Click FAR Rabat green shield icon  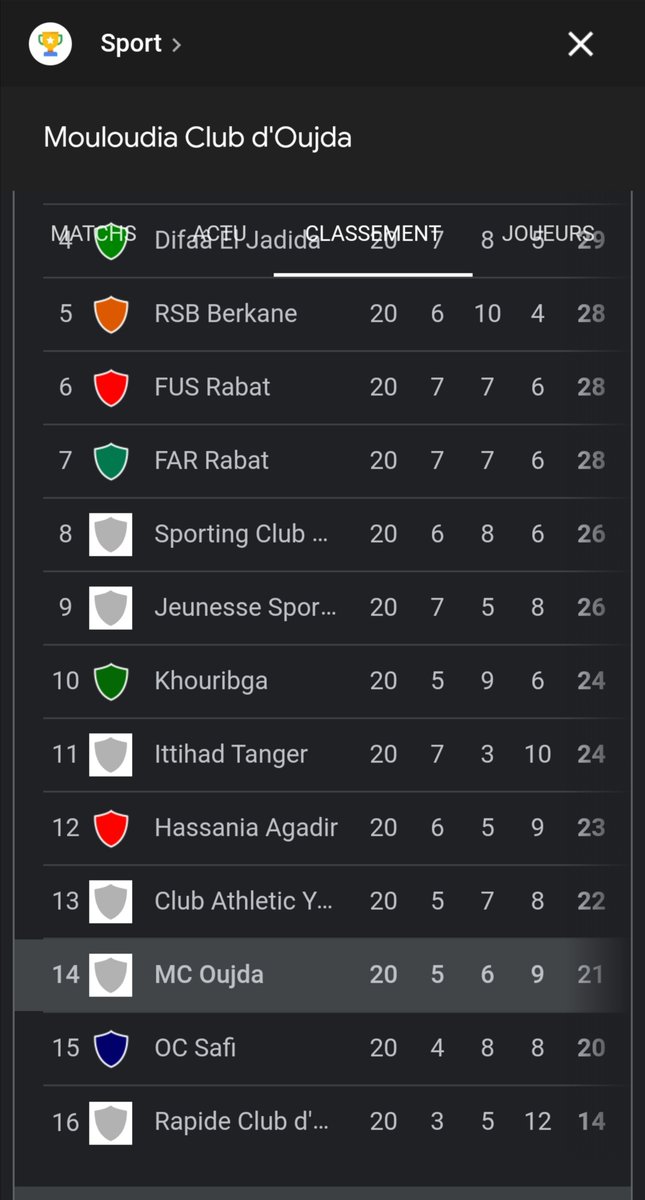tap(111, 461)
